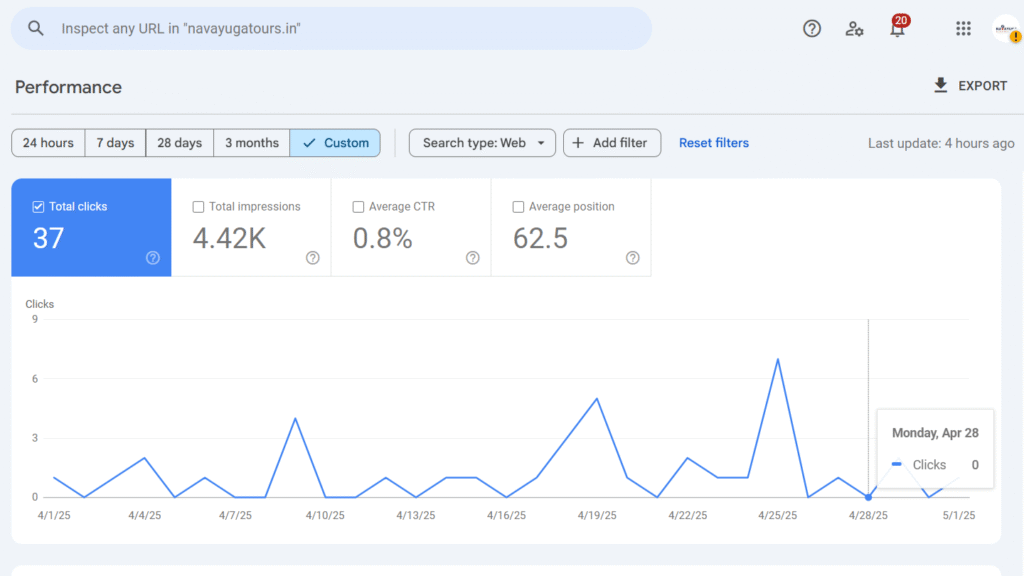This screenshot has height=576, width=1024.
Task: Click the Google apps grid icon
Action: coord(963,28)
